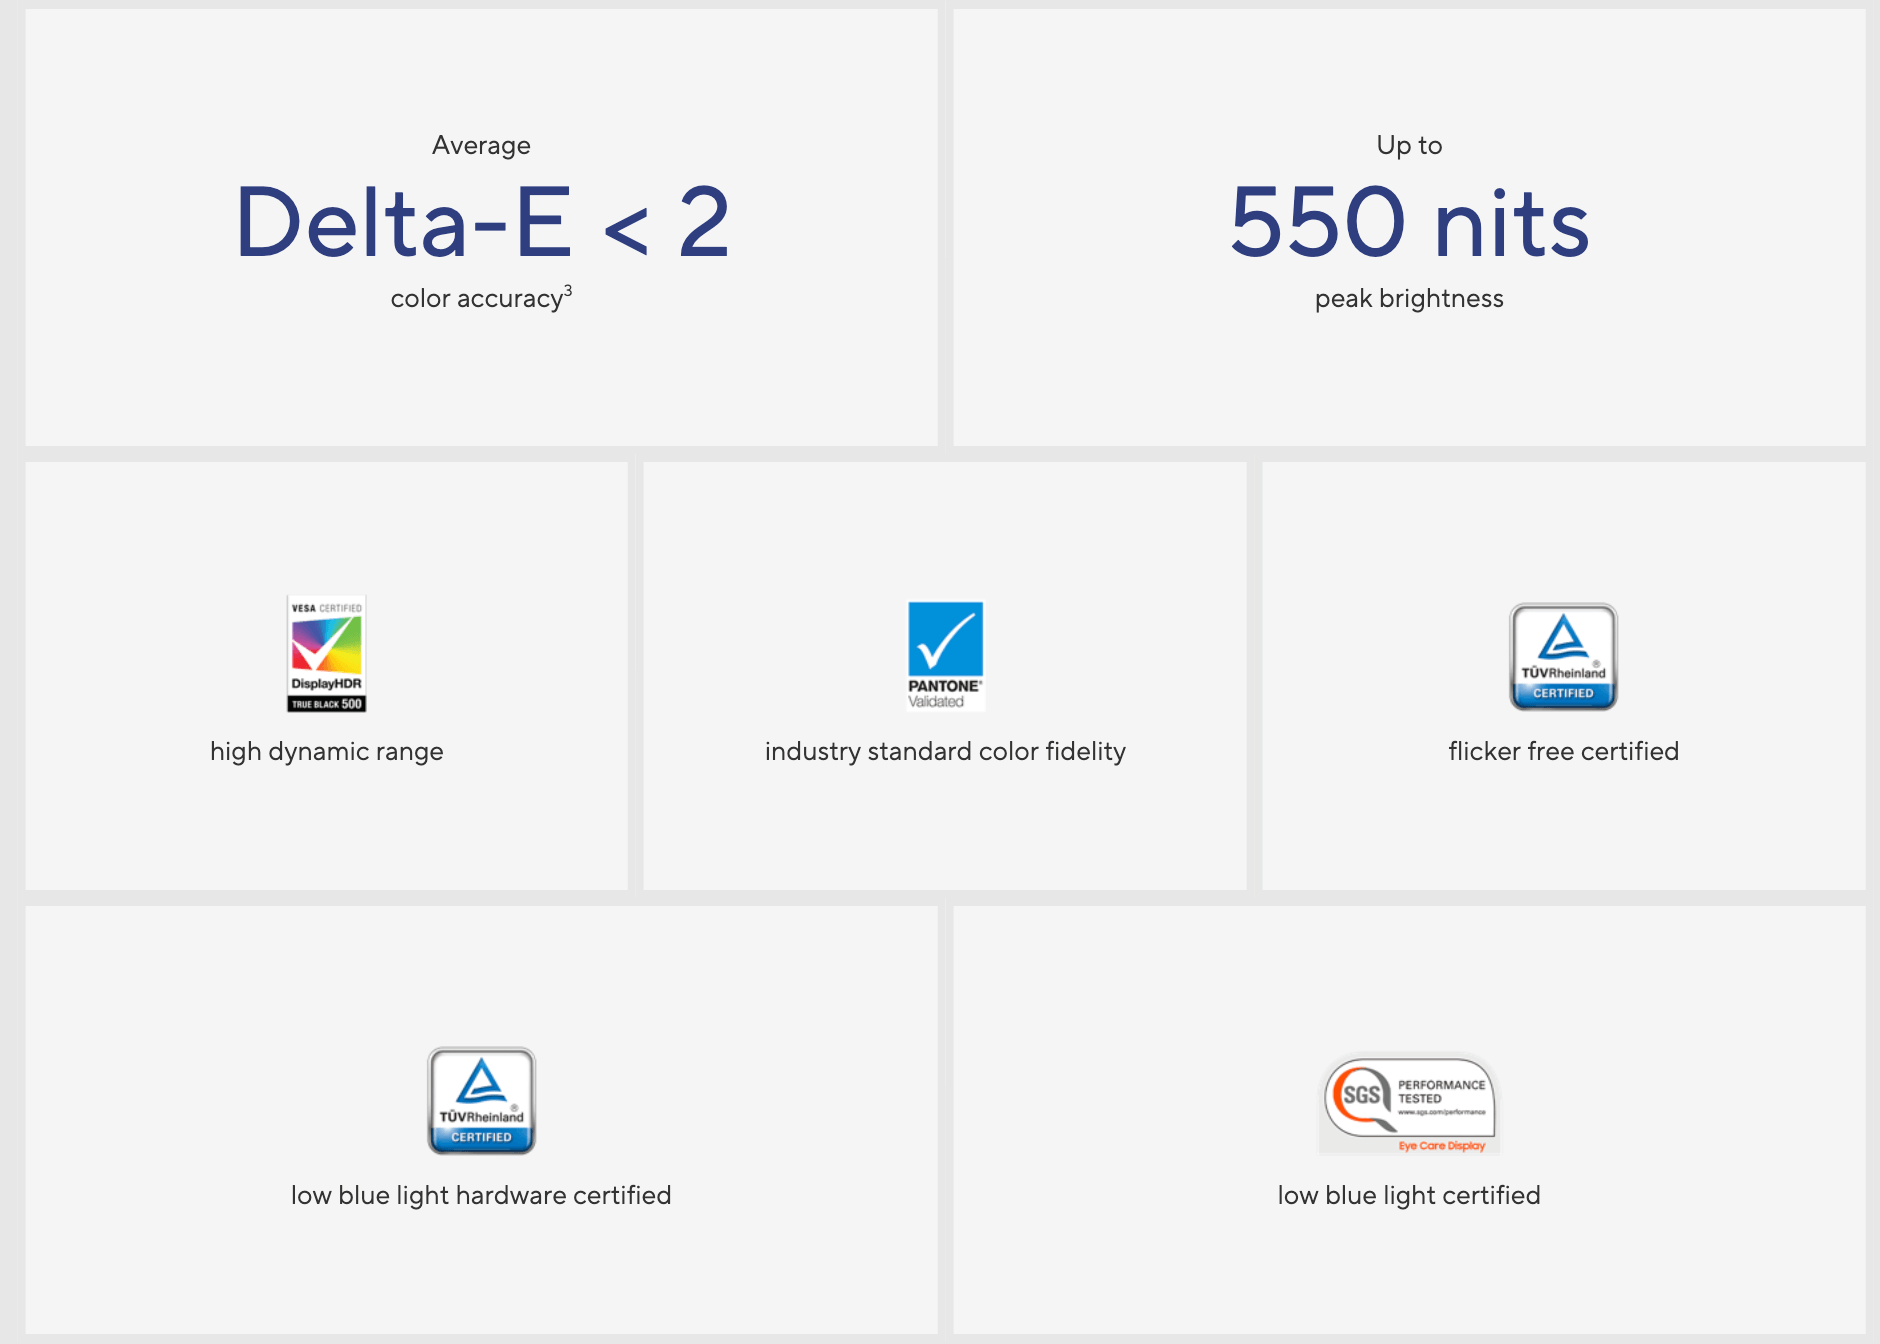Image resolution: width=1880 pixels, height=1344 pixels.
Task: Click 'low blue light hardware certified' caption
Action: click(481, 1195)
